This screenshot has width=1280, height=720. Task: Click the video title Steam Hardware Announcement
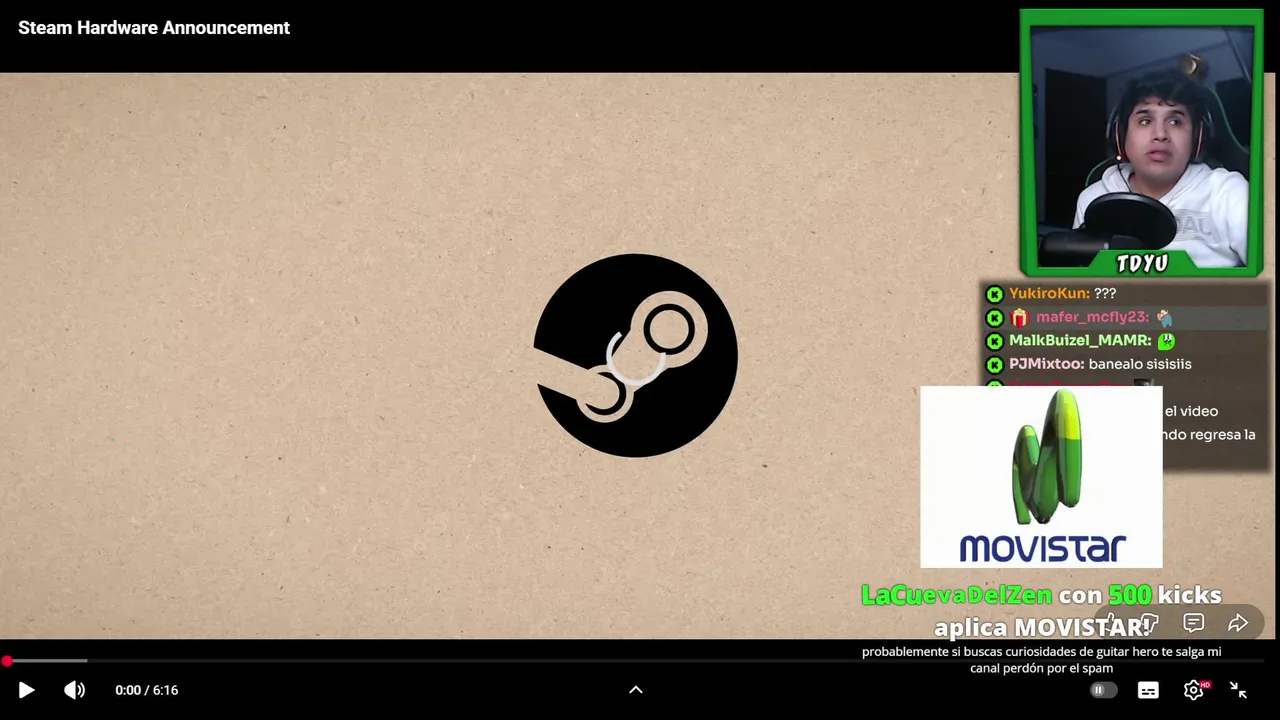pyautogui.click(x=154, y=28)
